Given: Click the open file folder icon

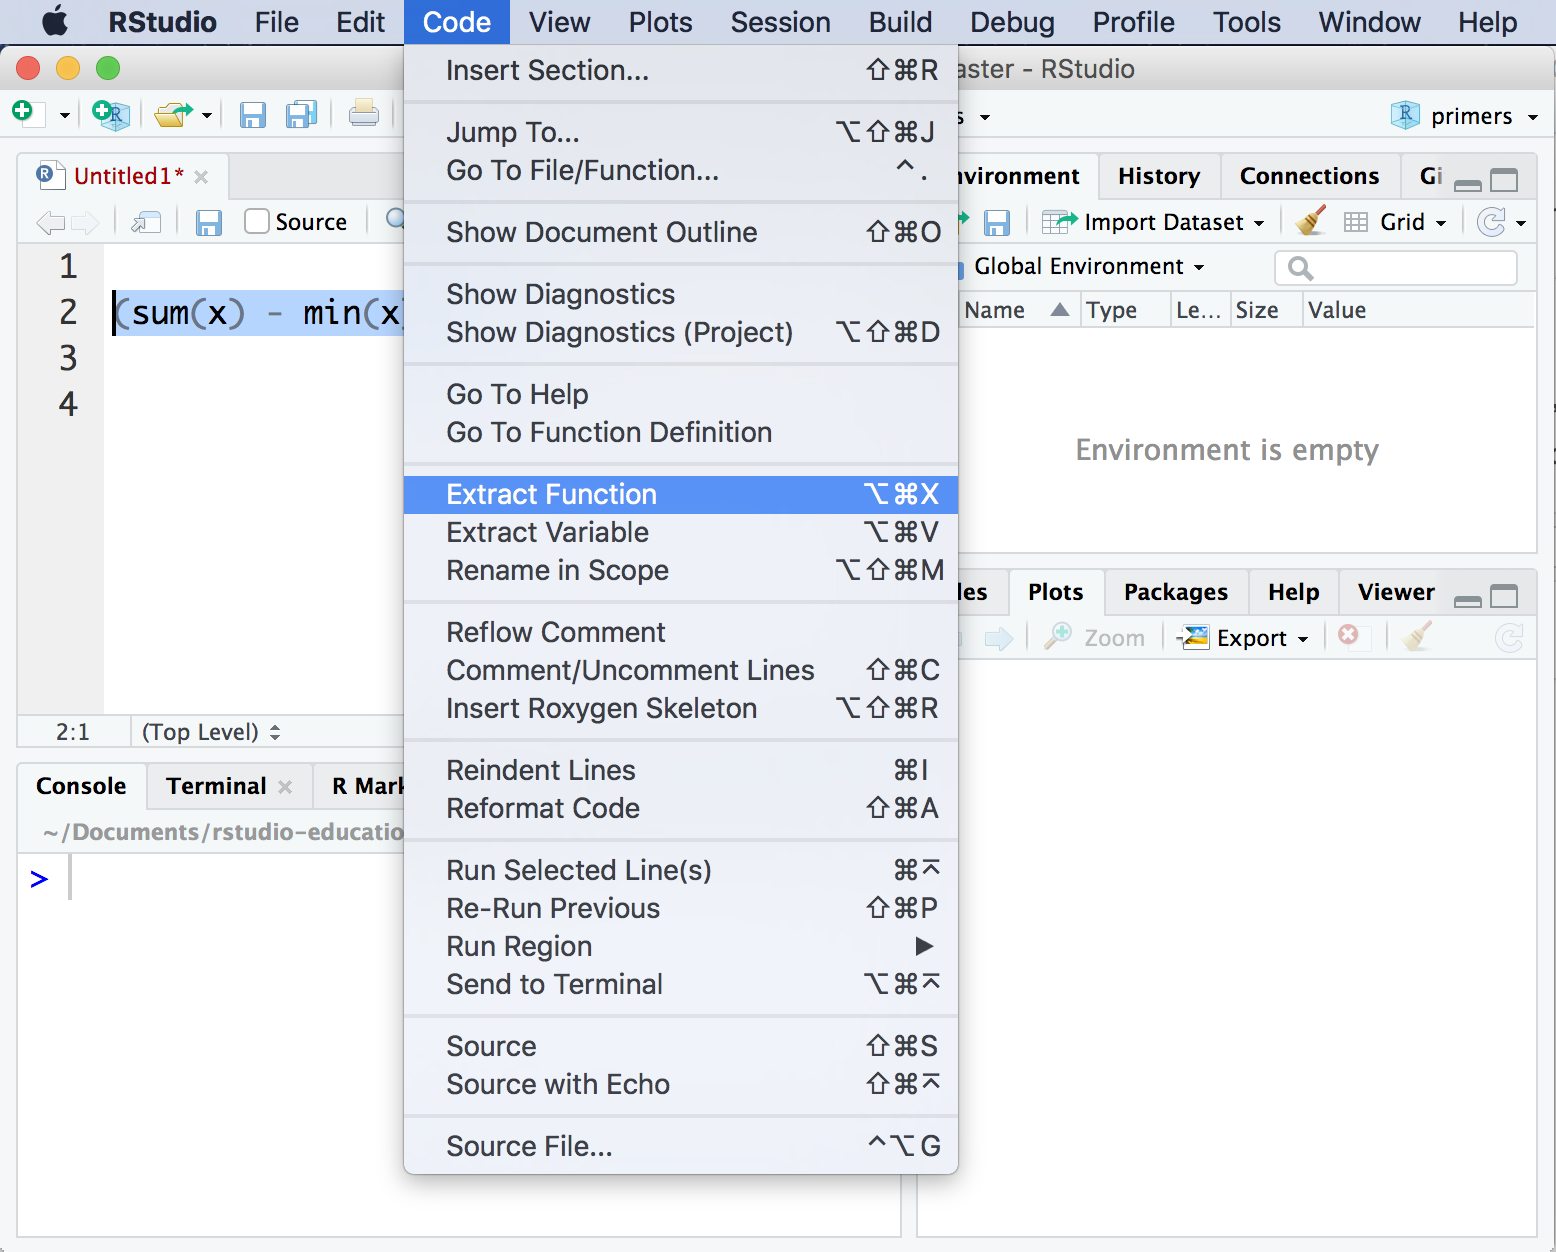Looking at the screenshot, I should pos(173,115).
